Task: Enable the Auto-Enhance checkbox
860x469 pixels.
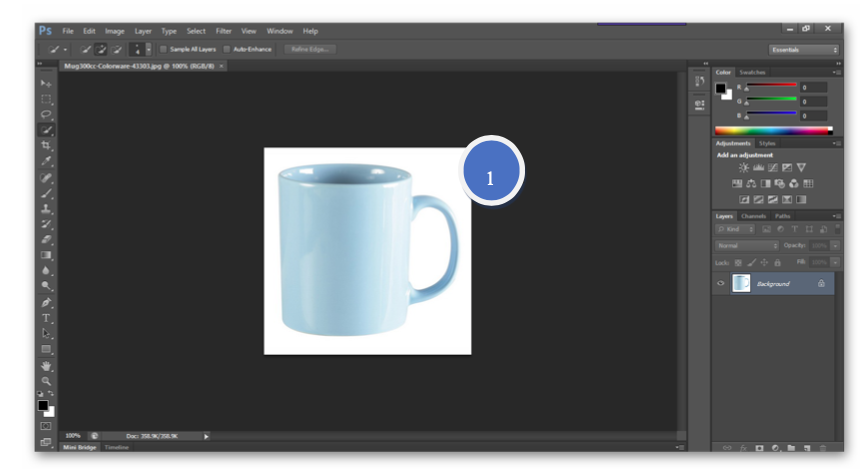Action: [227, 49]
